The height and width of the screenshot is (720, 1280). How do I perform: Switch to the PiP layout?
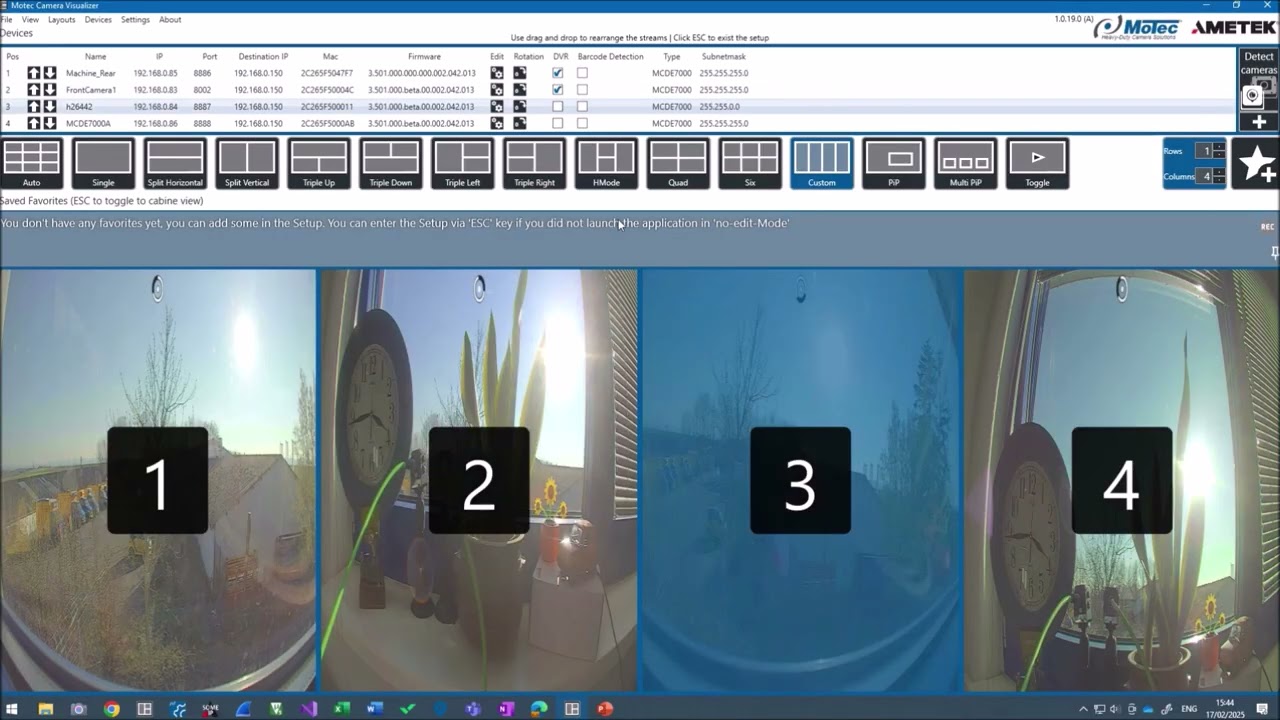tap(894, 164)
